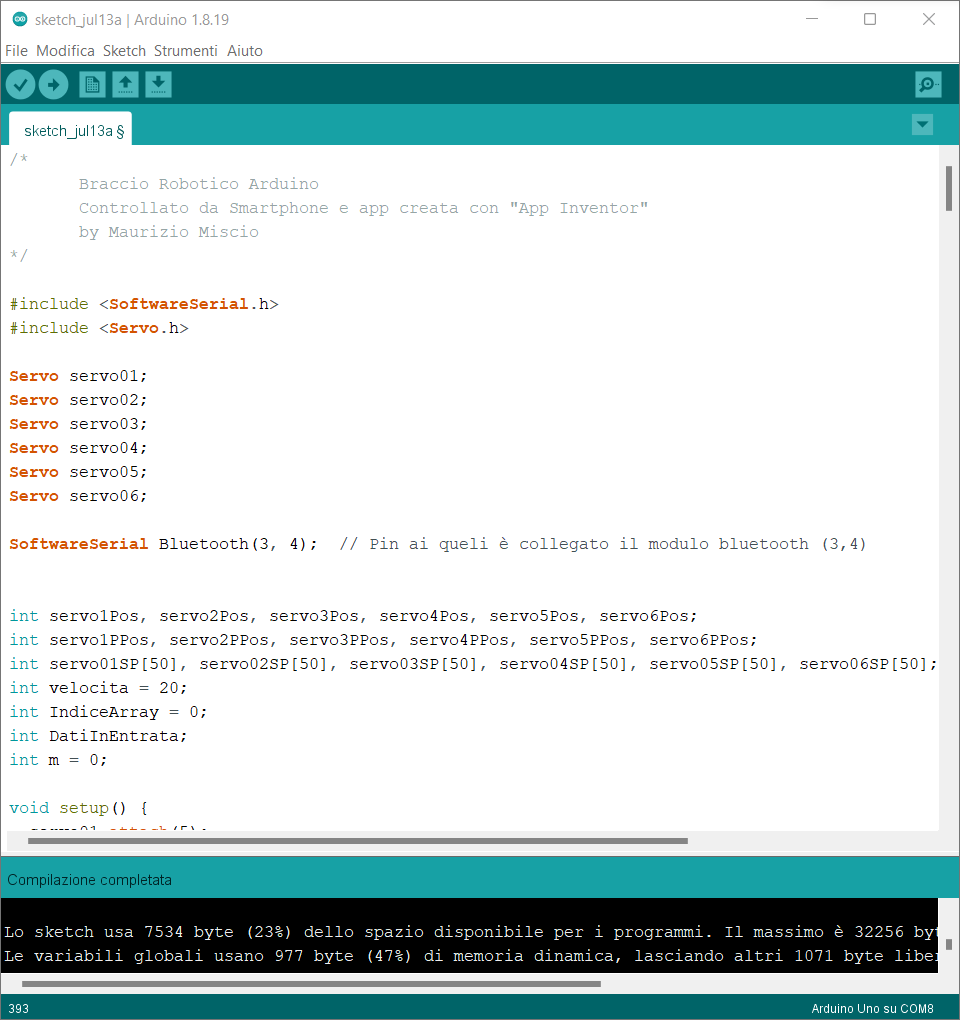Image resolution: width=960 pixels, height=1020 pixels.
Task: Open the Strumenti menu
Action: click(186, 50)
